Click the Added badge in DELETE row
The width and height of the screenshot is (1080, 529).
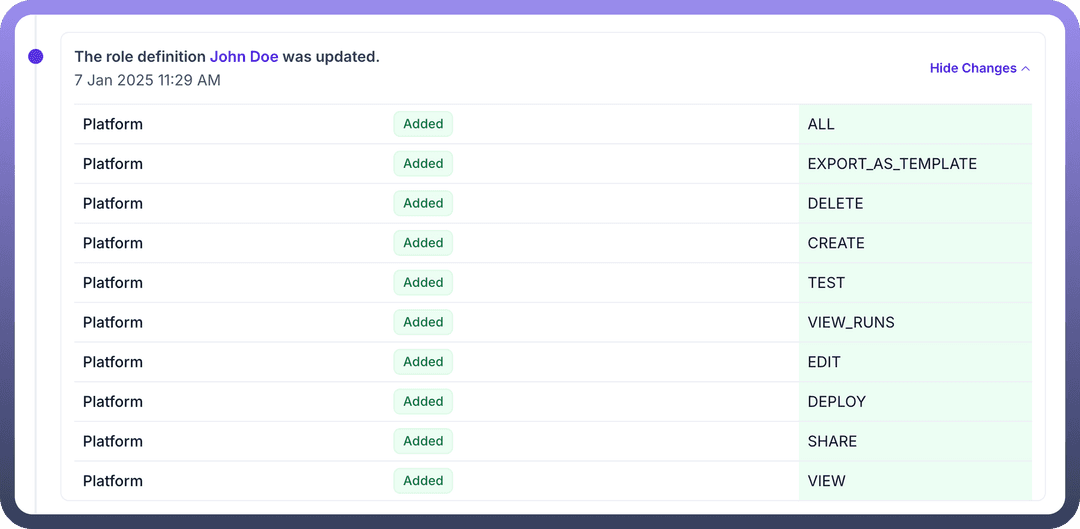pyautogui.click(x=423, y=203)
